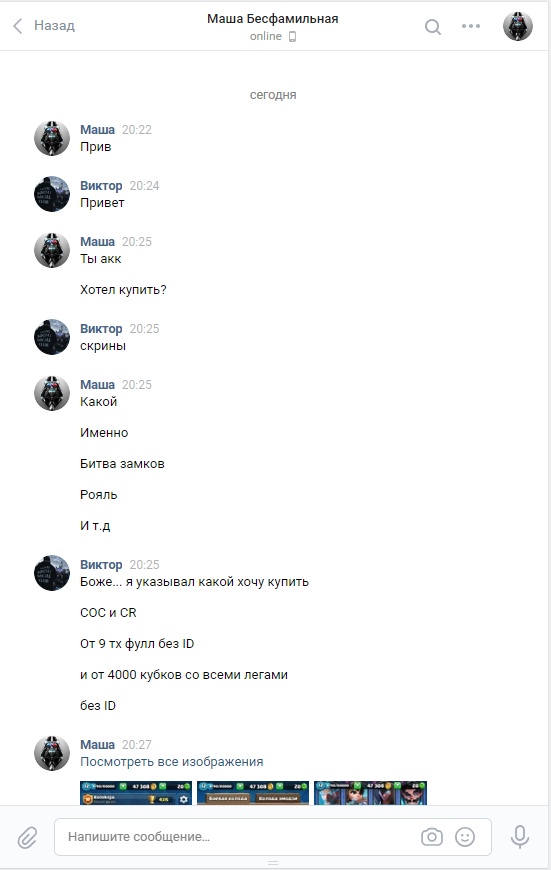Image resolution: width=551 pixels, height=870 pixels.
Task: Click the camera photo icon
Action: 432,837
